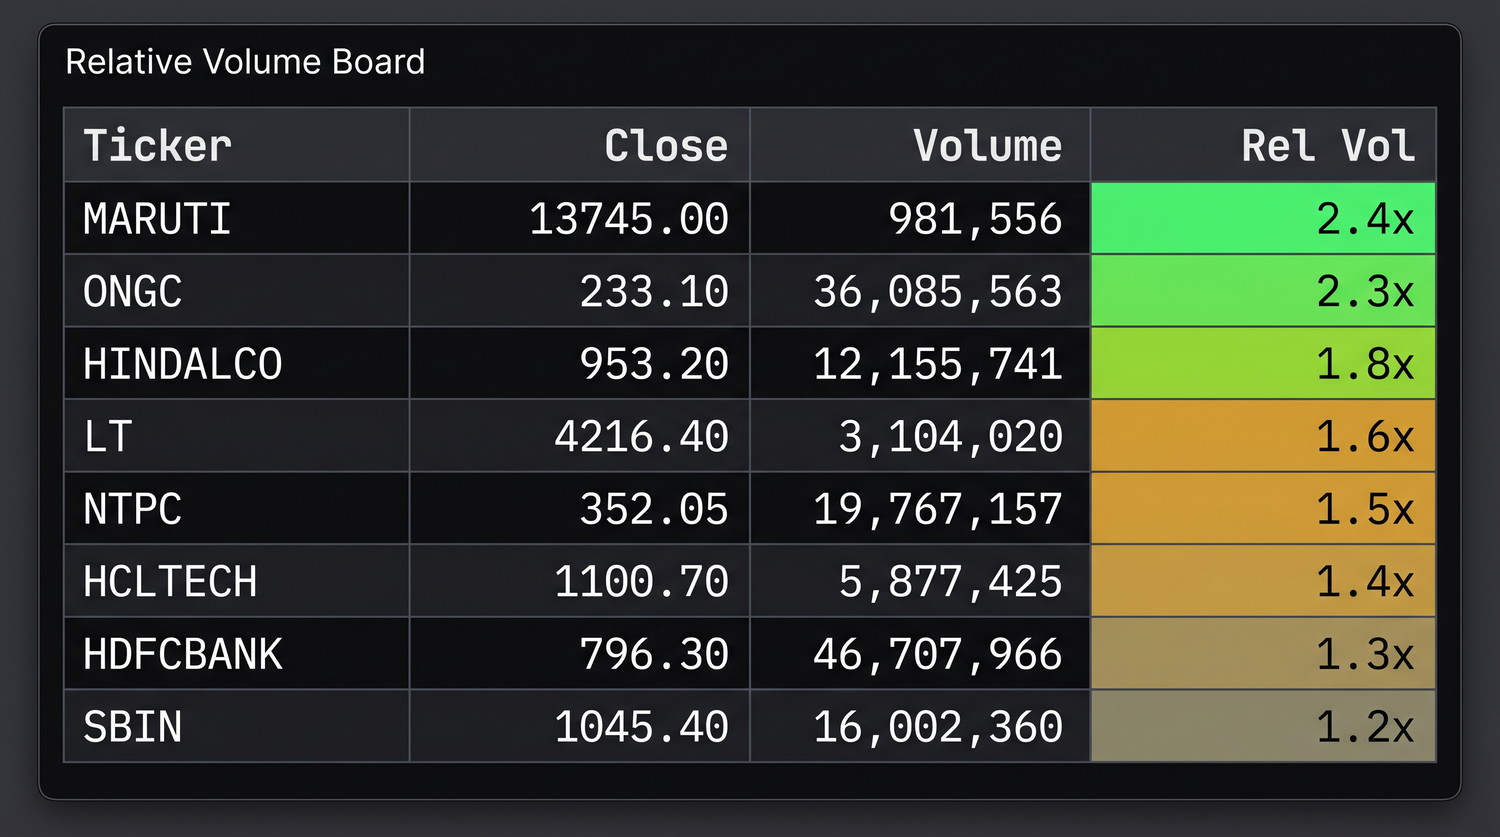1500x837 pixels.
Task: Click the Relative Volume Board title
Action: tap(245, 62)
